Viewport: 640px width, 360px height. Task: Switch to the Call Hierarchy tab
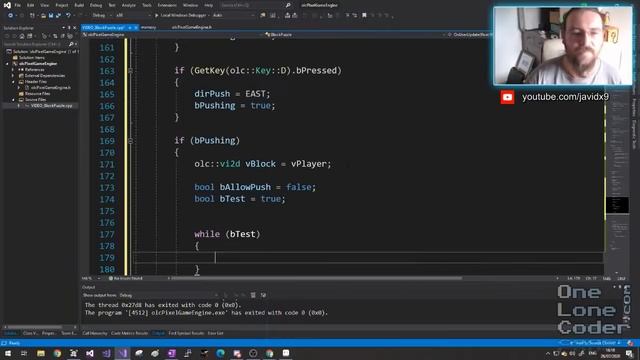click(95, 333)
